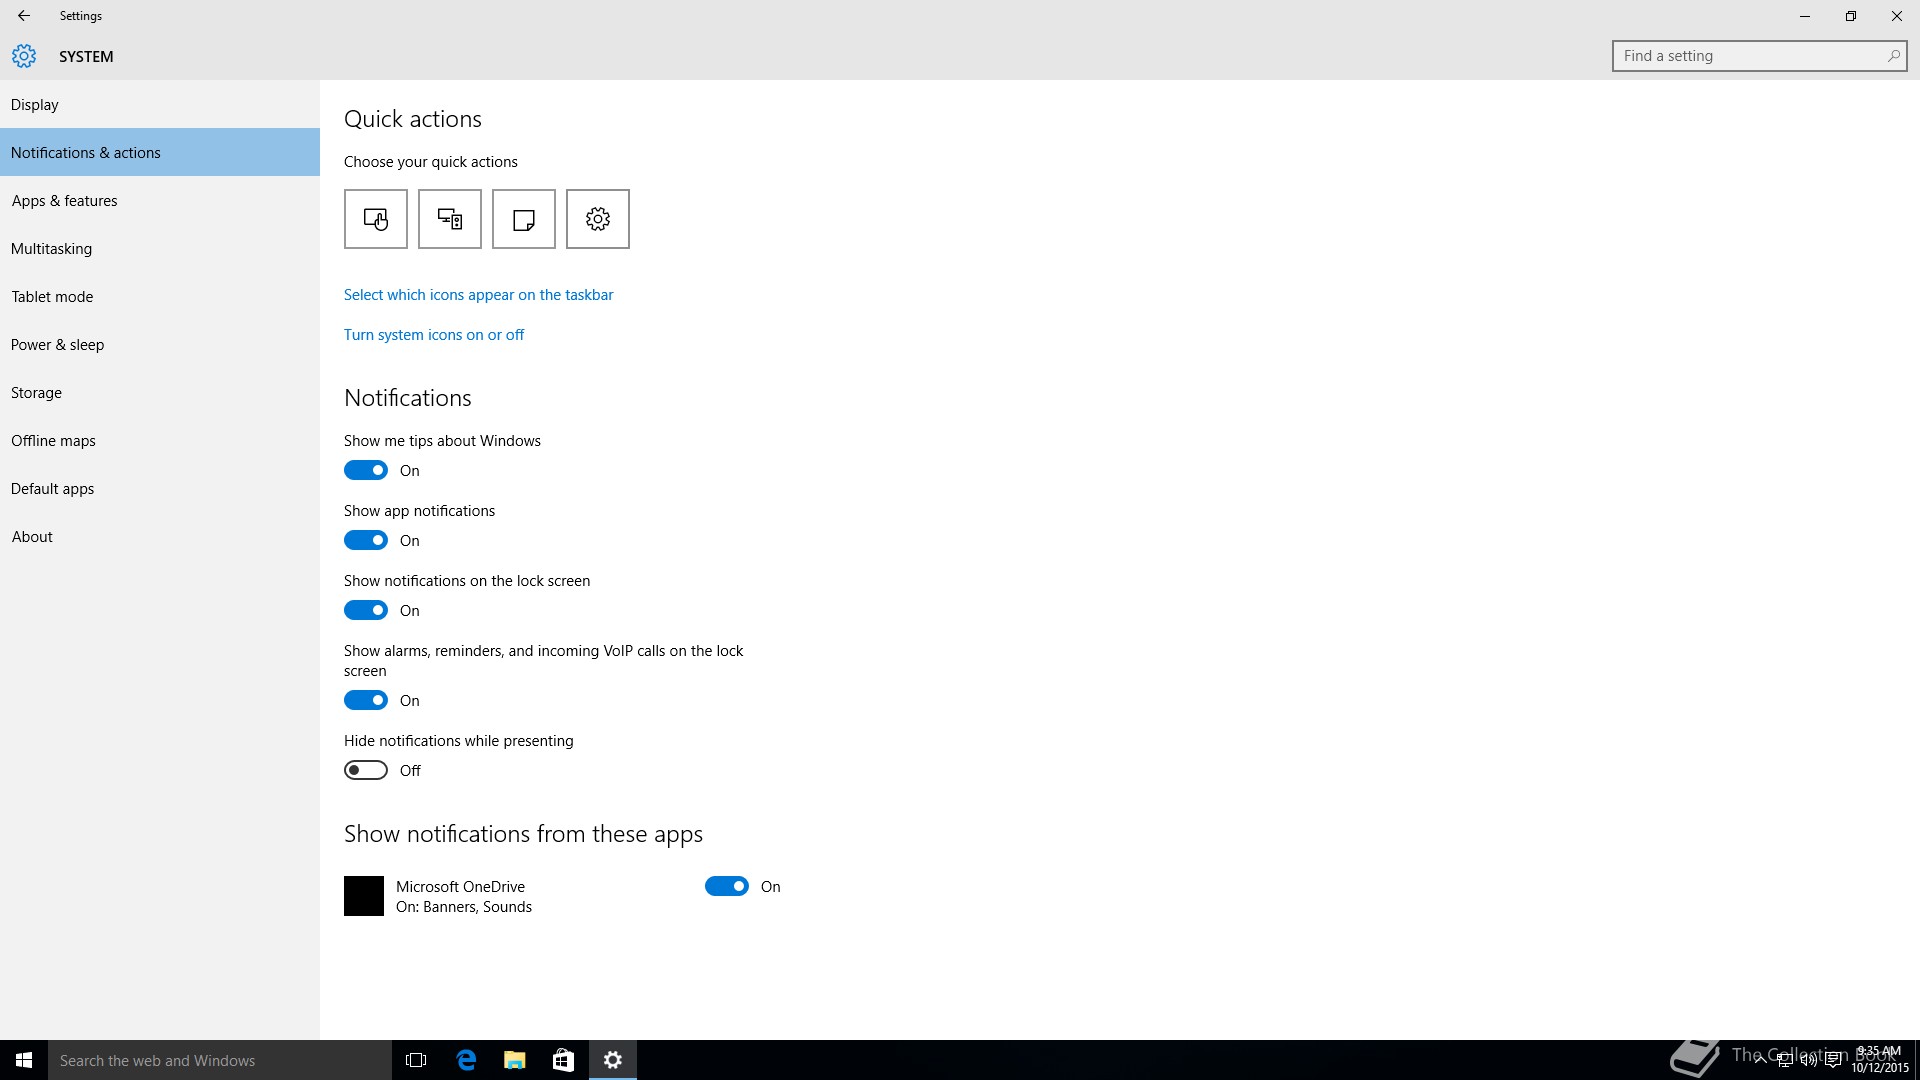This screenshot has width=1920, height=1080.
Task: Enable Hide notifications while presenting
Action: (366, 770)
